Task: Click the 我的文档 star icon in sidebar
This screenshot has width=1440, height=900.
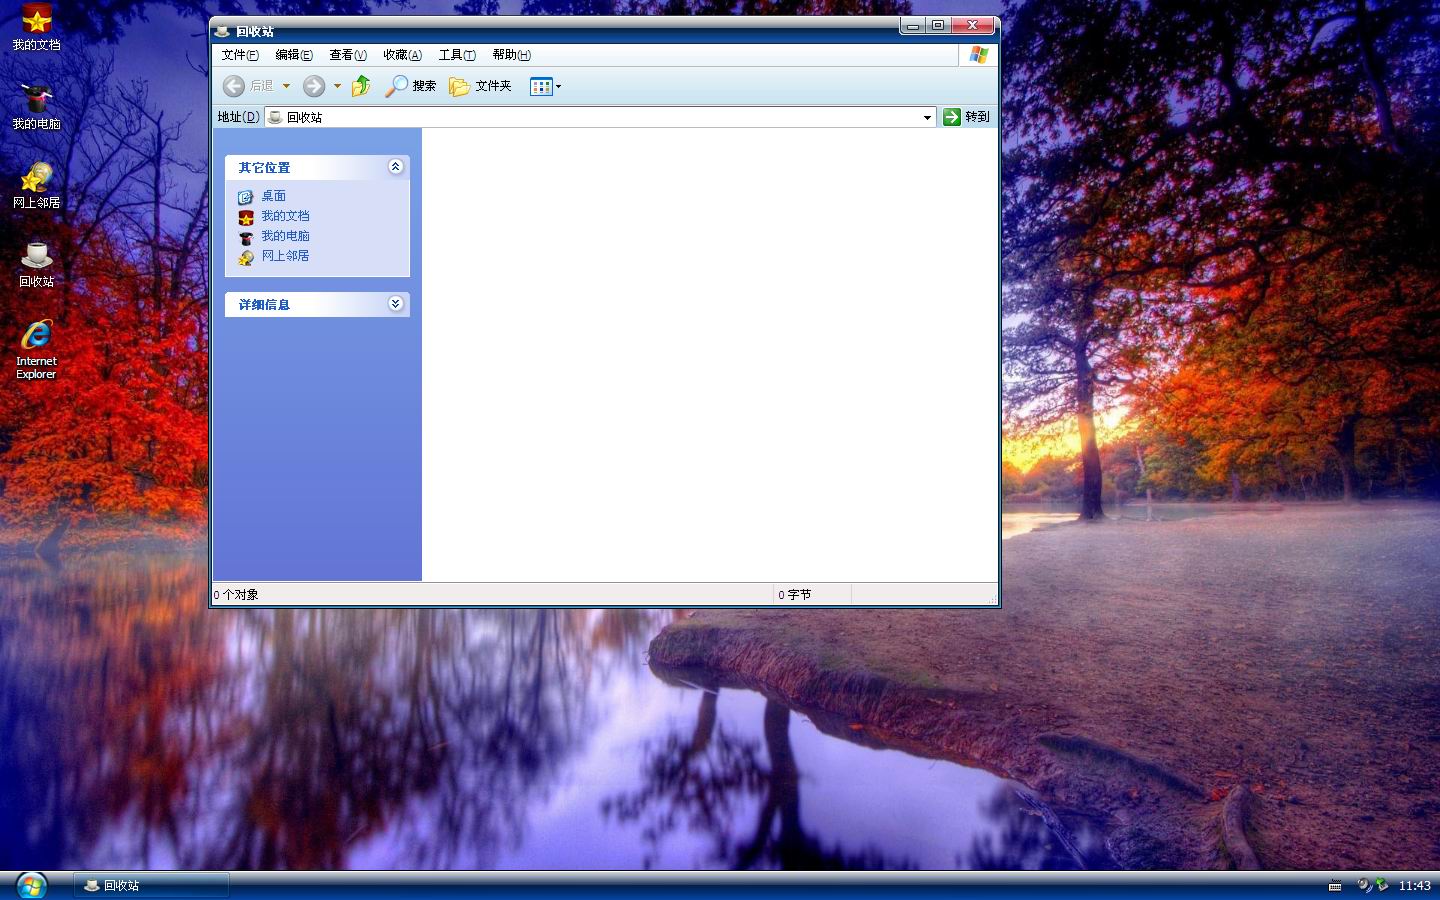Action: (246, 217)
